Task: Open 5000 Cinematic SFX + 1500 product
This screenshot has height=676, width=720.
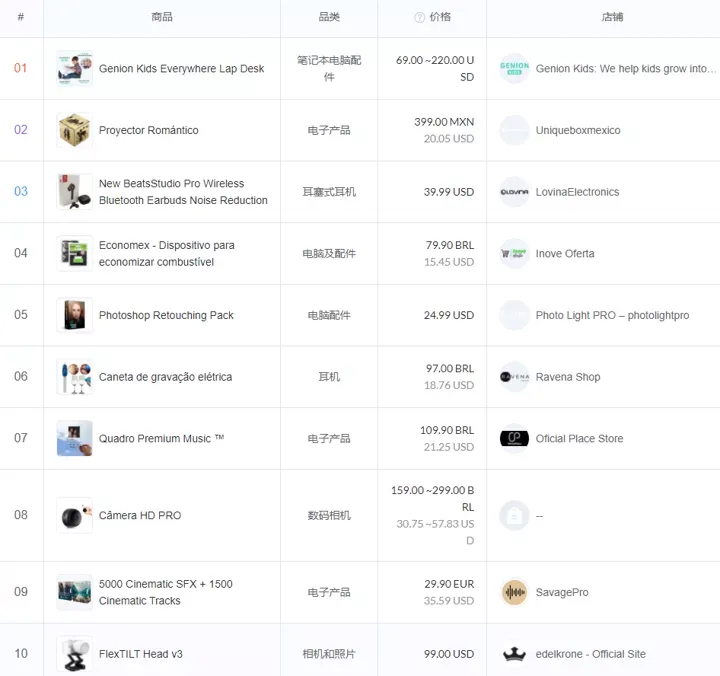Action: 166,592
